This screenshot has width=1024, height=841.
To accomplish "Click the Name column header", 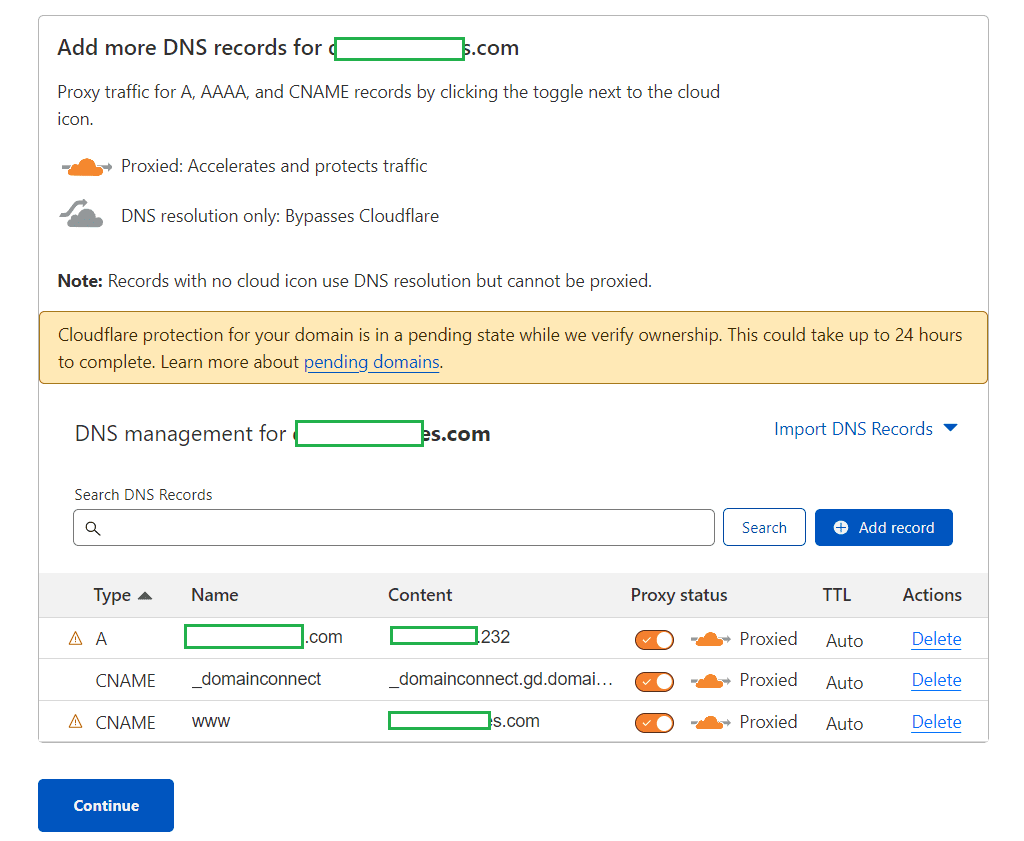I will click(x=215, y=595).
